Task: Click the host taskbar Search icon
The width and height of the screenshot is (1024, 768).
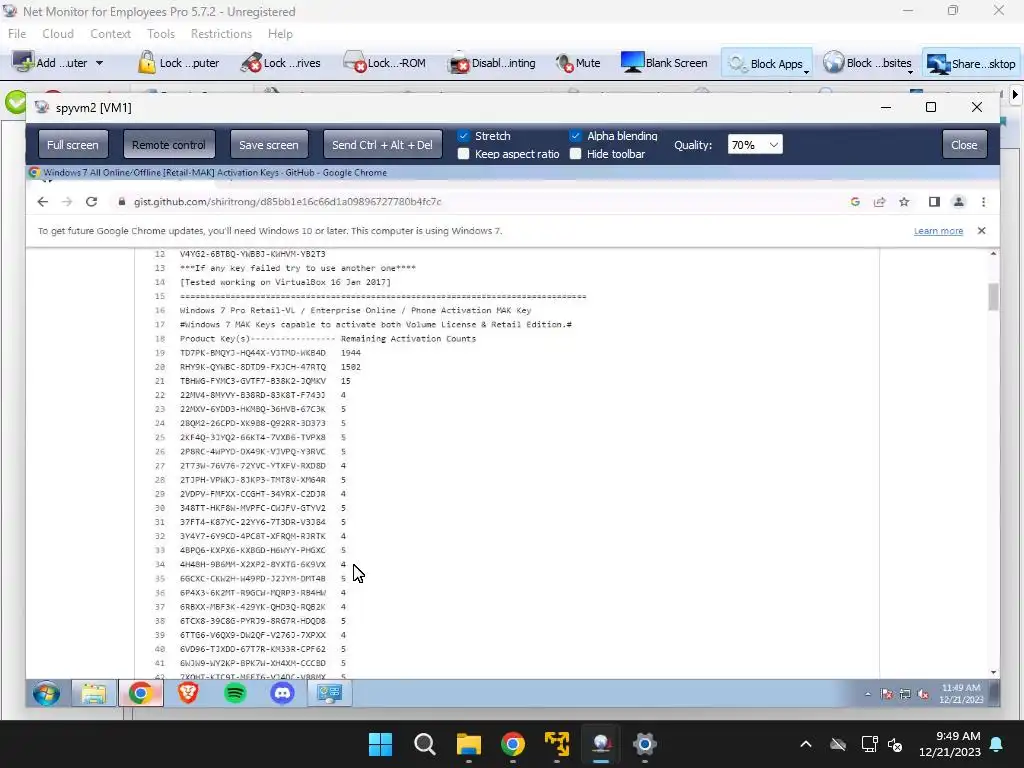Action: pos(424,744)
